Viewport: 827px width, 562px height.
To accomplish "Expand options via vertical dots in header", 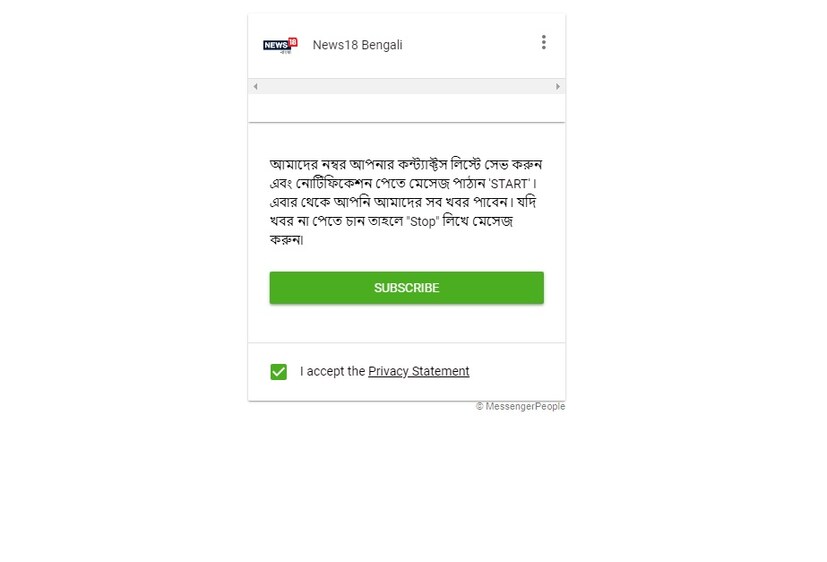I will [543, 42].
